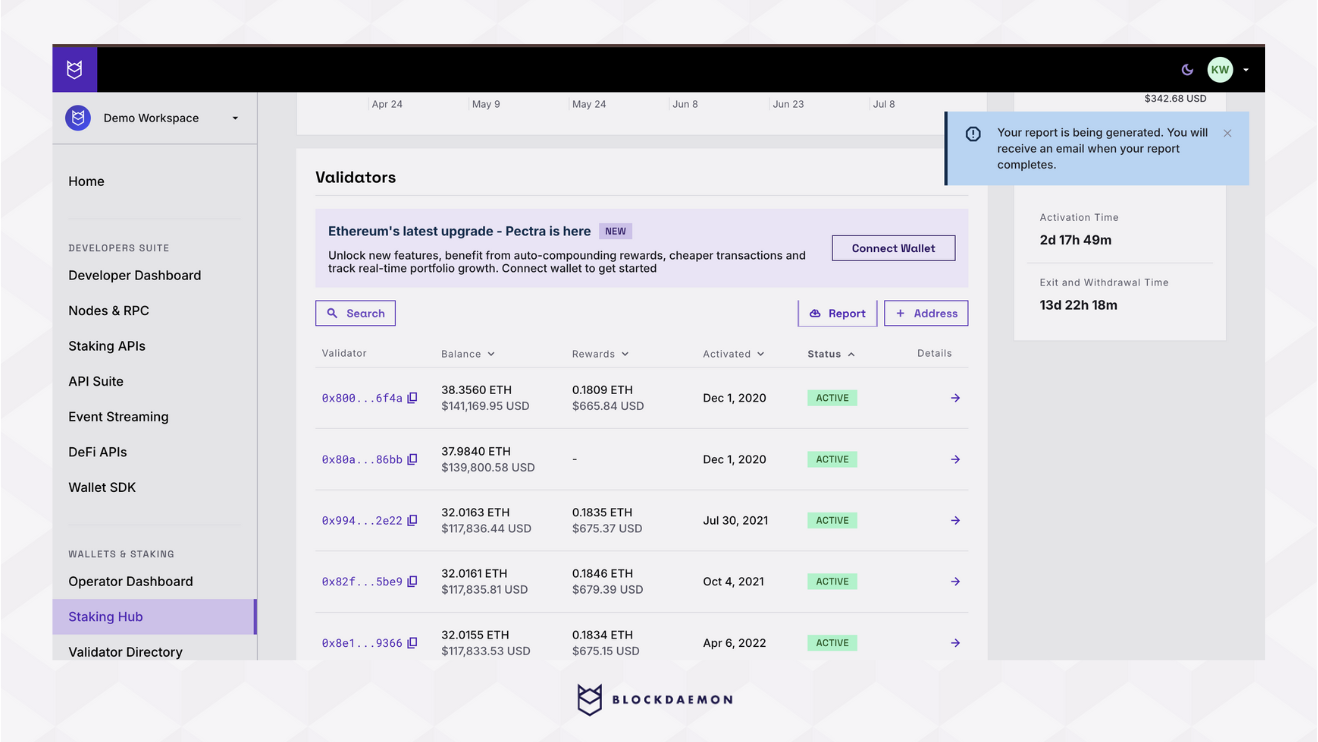
Task: Click the 38.3560 ETH balance value
Action: tap(476, 390)
